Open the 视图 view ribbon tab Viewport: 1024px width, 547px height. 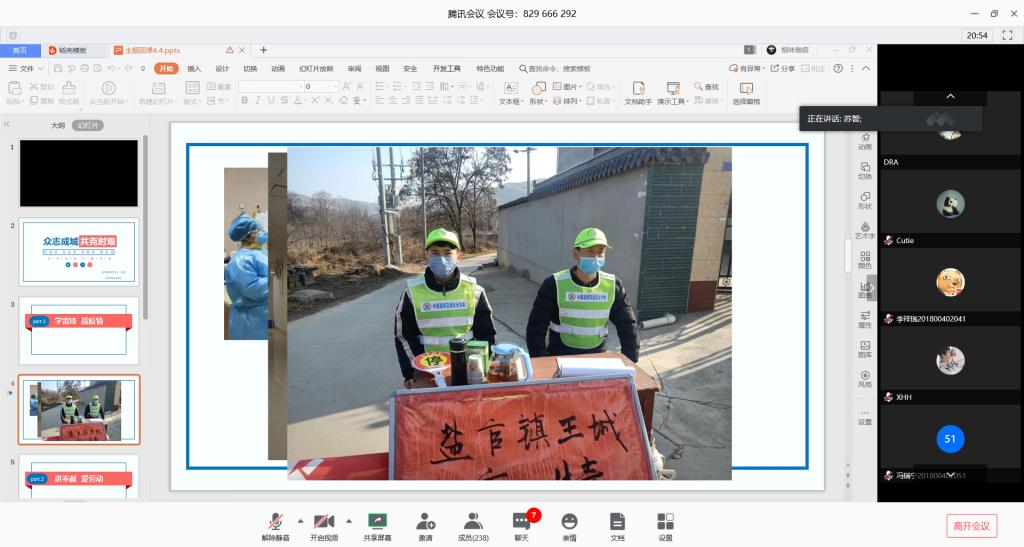(x=382, y=69)
